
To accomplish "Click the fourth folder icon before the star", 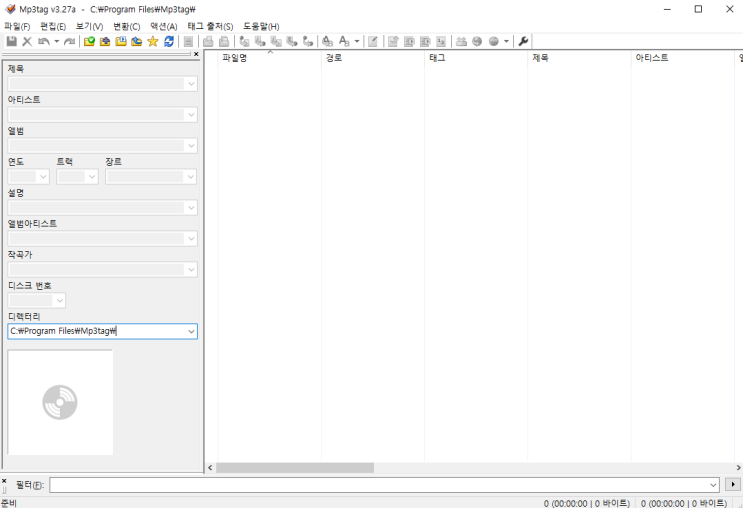I will pyautogui.click(x=136, y=41).
